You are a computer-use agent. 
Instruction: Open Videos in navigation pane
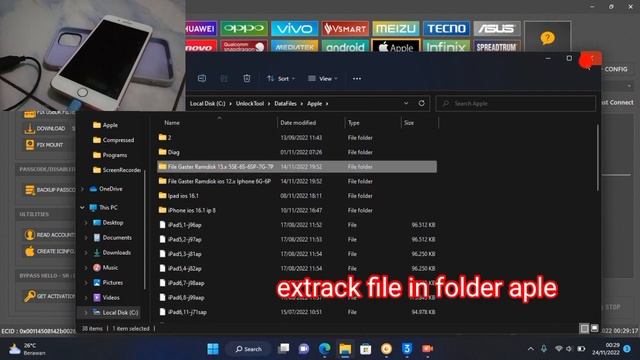point(107,298)
